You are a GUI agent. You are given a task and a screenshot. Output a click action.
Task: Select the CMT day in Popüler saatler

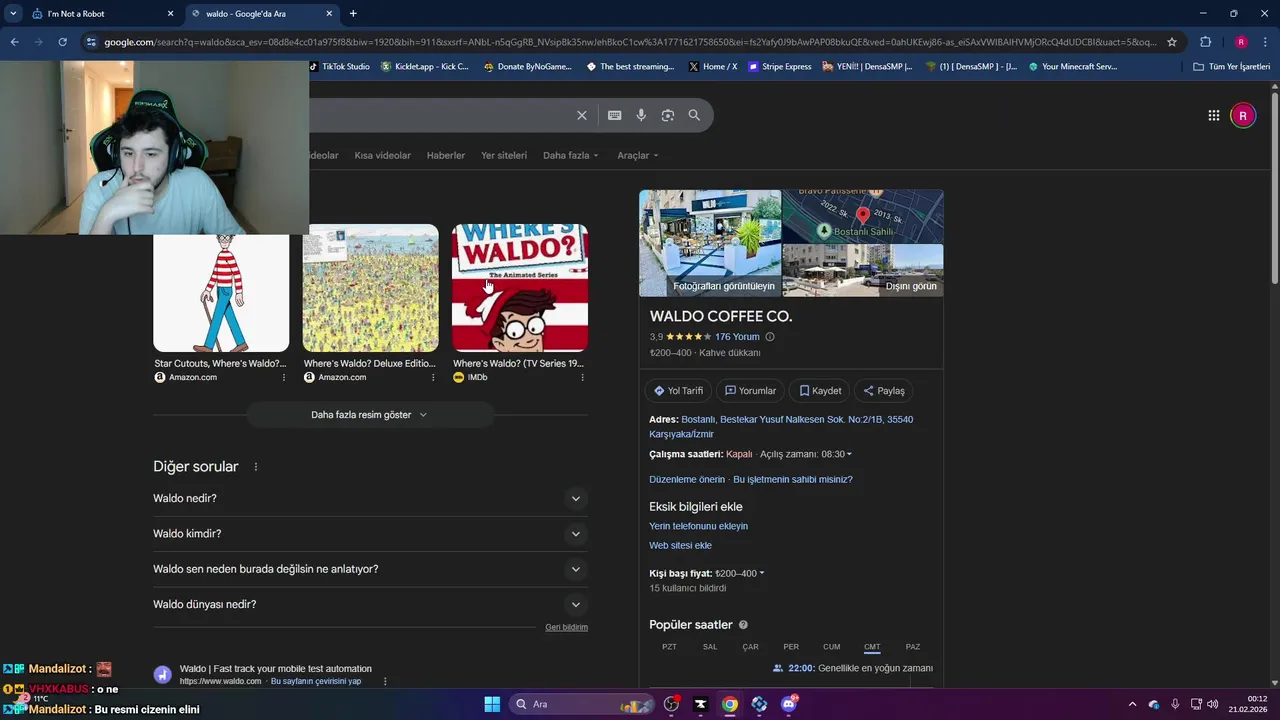tap(872, 647)
